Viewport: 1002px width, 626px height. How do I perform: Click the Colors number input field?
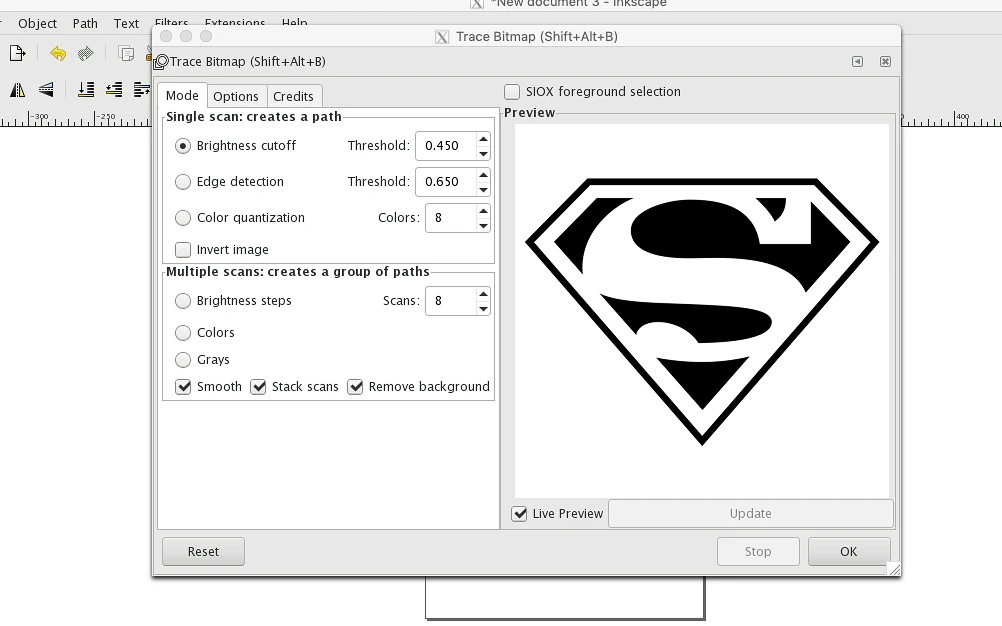point(451,218)
